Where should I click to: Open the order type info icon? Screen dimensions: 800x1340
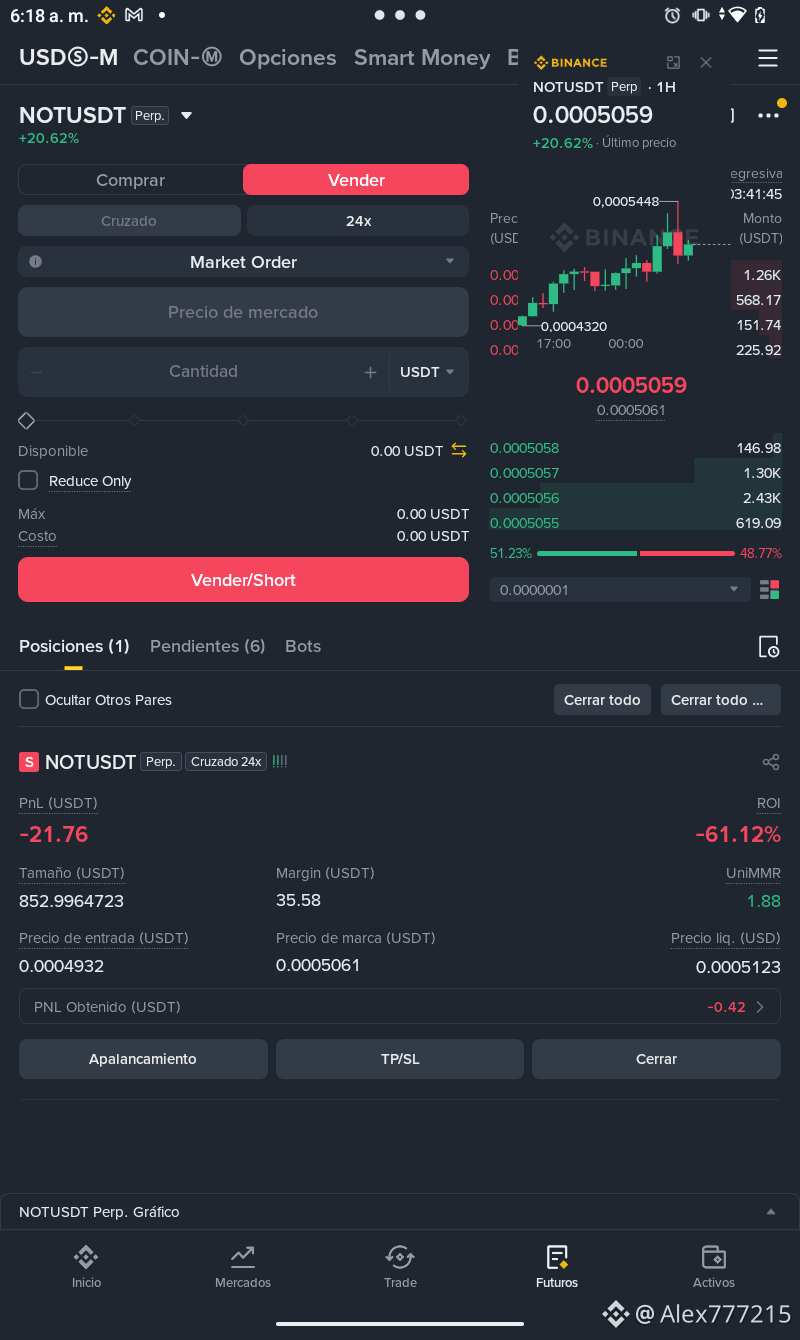36,262
